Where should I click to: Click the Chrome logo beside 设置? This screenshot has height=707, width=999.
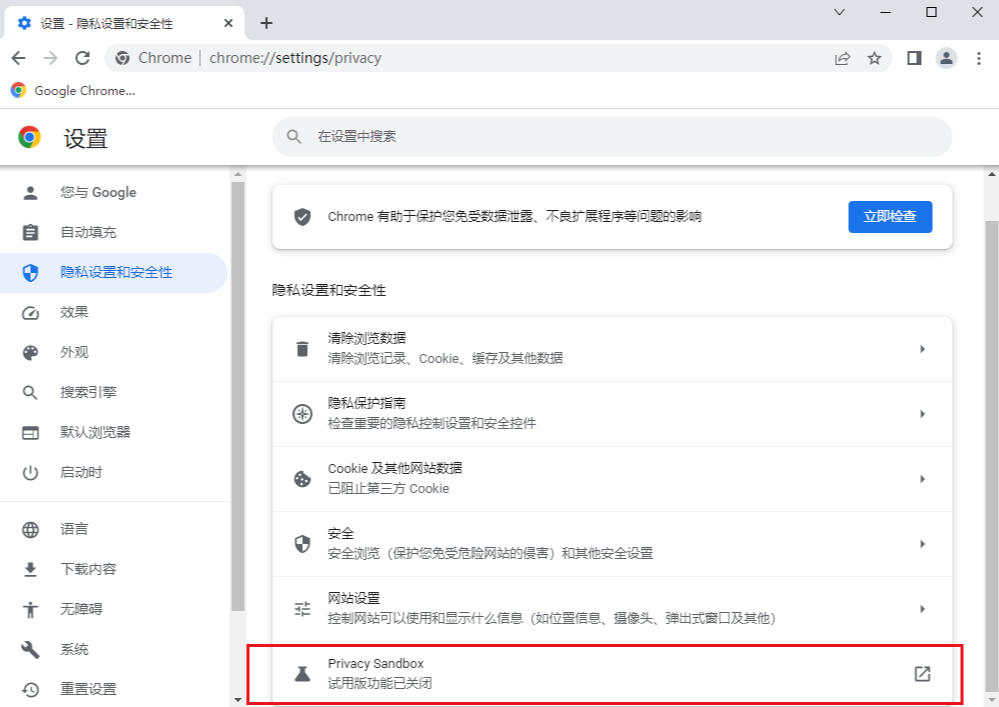29,137
